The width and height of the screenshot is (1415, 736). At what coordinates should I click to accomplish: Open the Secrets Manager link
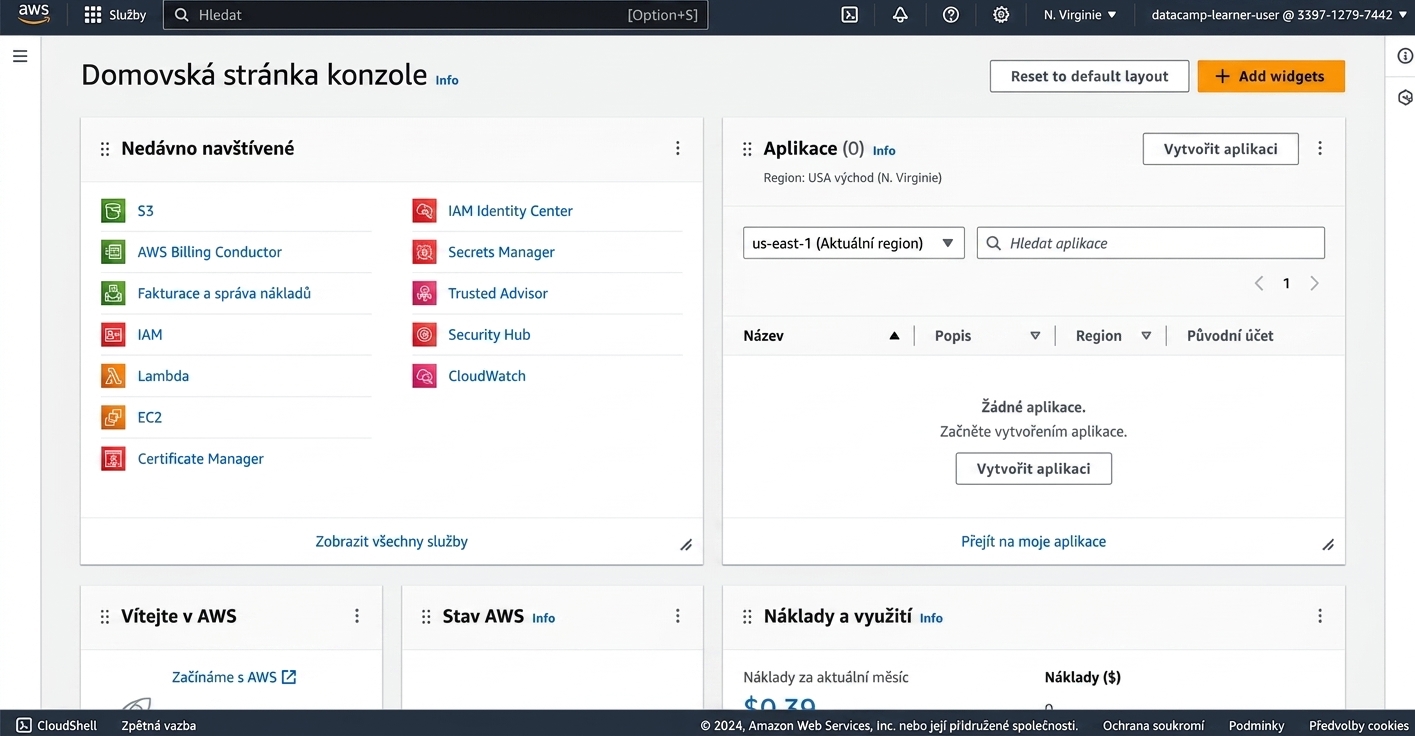tap(501, 252)
